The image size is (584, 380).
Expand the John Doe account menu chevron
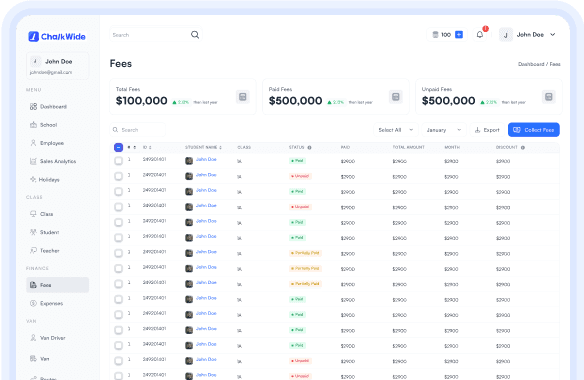coord(553,35)
